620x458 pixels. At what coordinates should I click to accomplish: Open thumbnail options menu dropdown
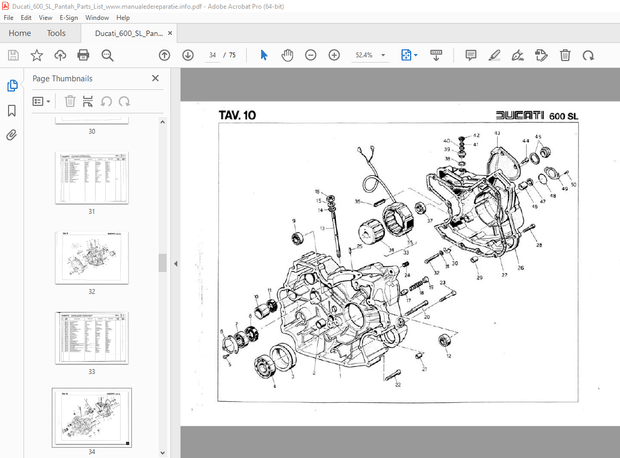point(41,101)
